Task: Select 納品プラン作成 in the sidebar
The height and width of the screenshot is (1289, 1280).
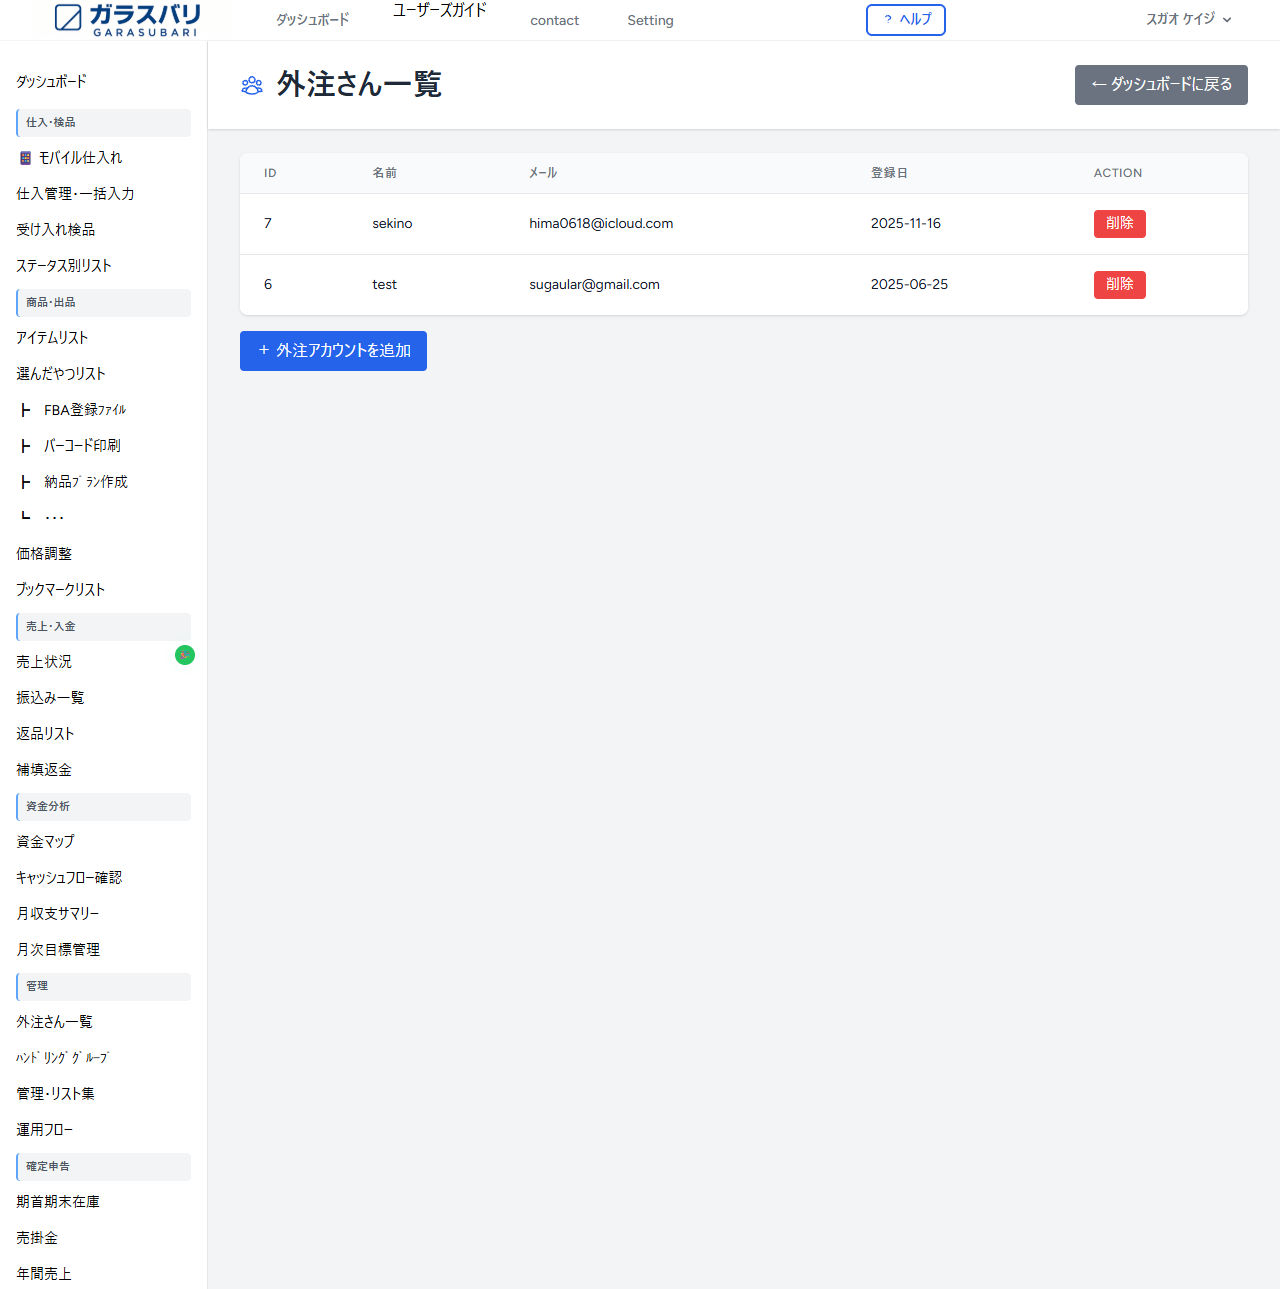Action: 85,482
